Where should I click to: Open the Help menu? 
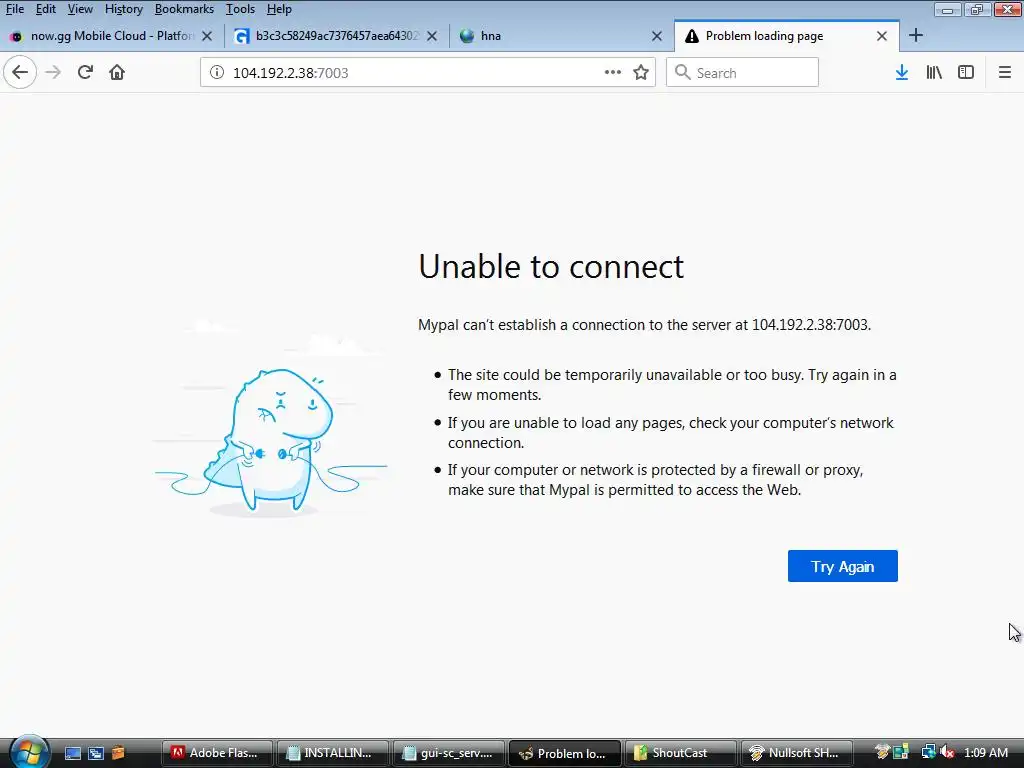[x=279, y=9]
